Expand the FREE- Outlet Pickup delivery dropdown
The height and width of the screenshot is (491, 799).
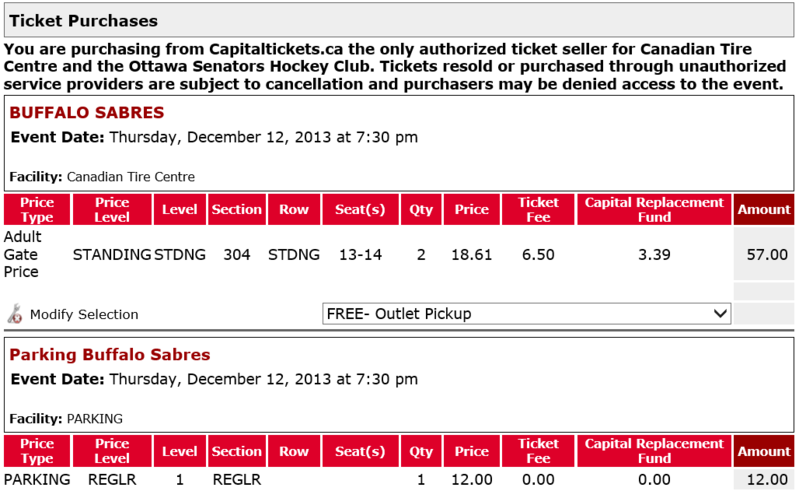(528, 314)
